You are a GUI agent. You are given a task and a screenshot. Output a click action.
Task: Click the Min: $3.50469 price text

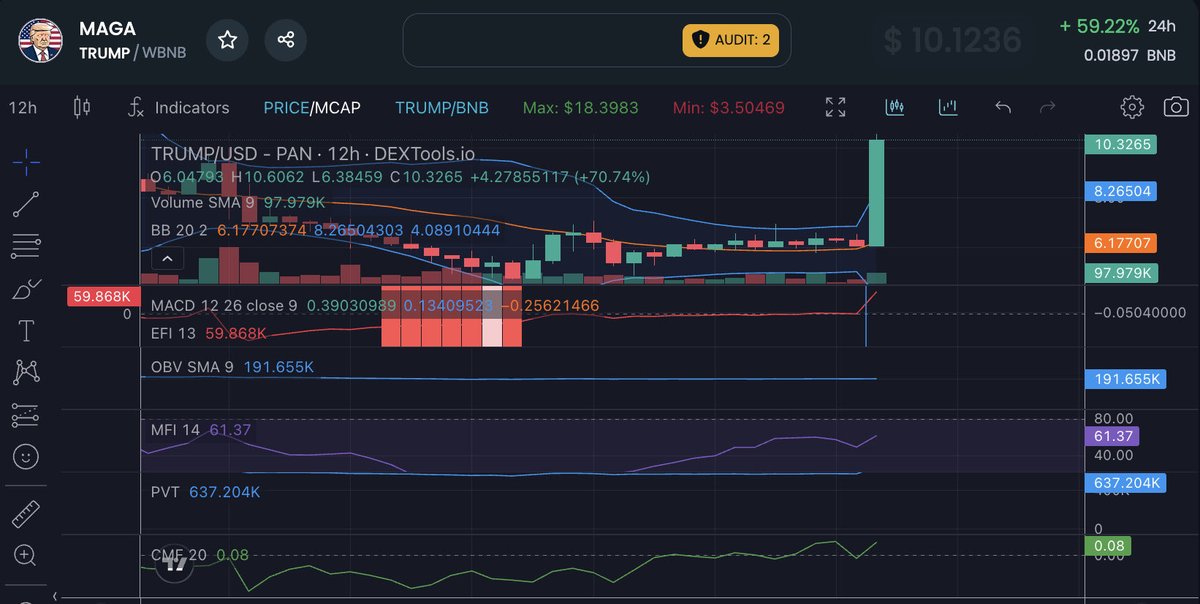728,107
